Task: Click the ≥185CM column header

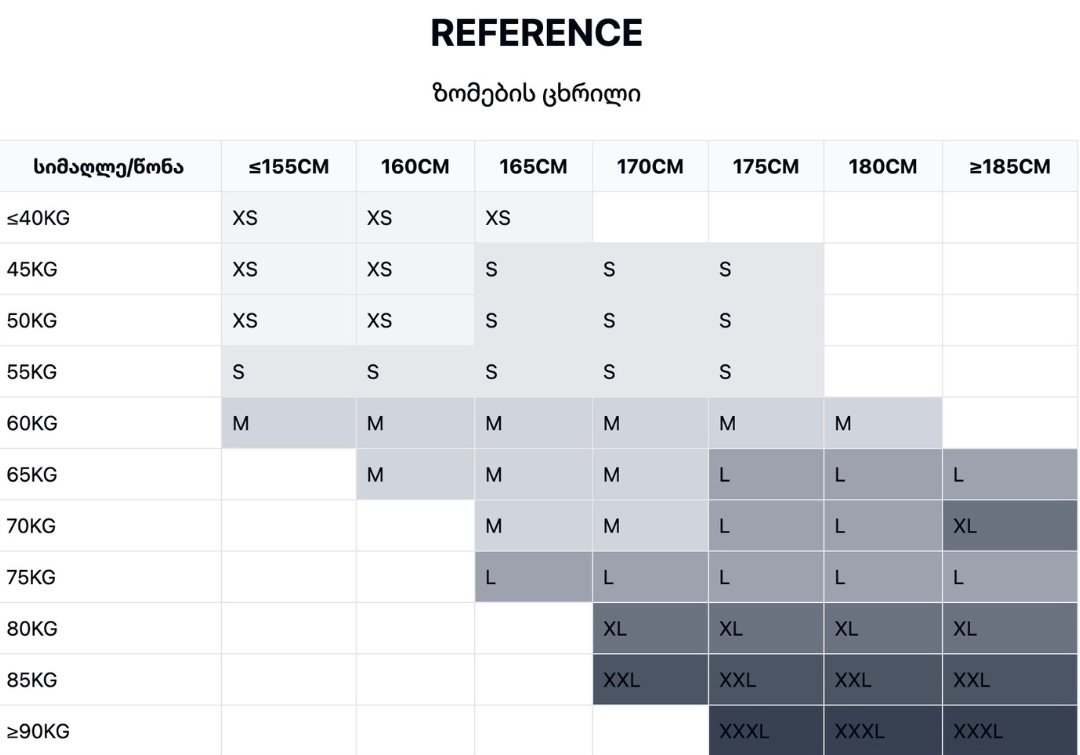Action: [x=1010, y=167]
